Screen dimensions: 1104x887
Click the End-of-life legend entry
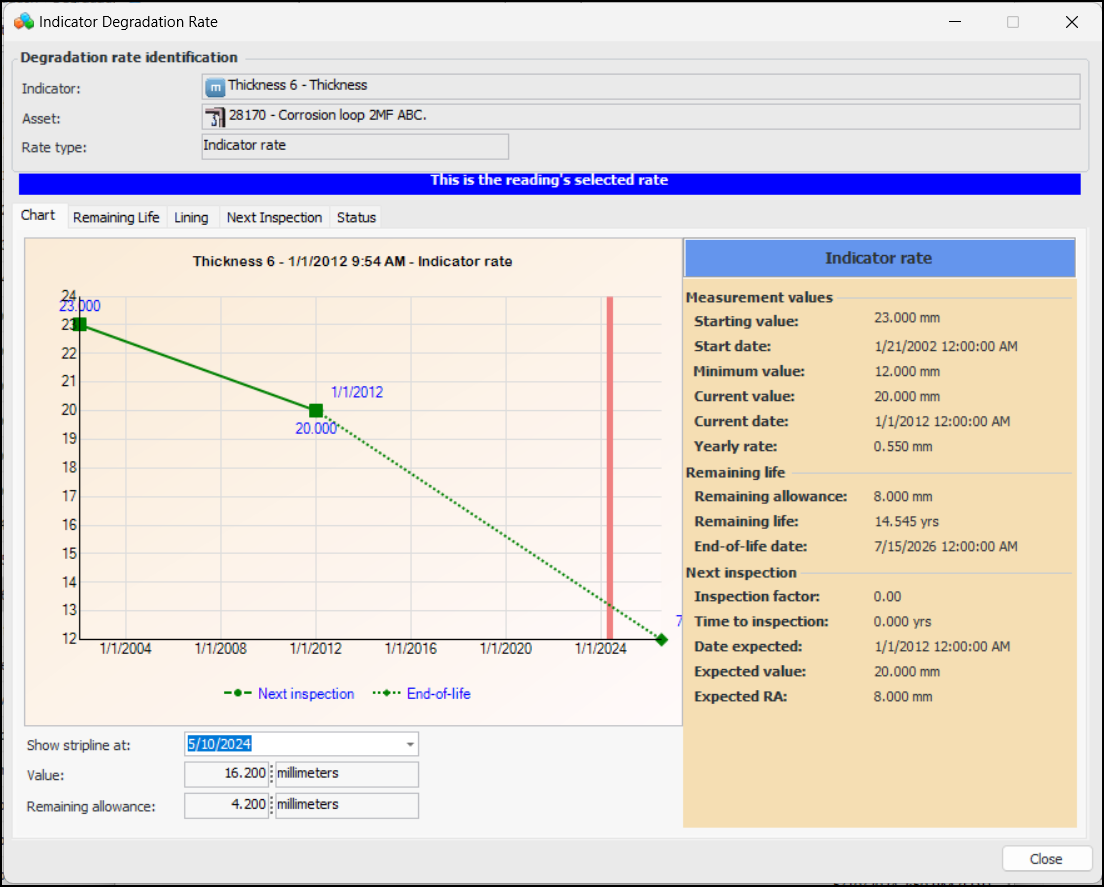(x=422, y=694)
